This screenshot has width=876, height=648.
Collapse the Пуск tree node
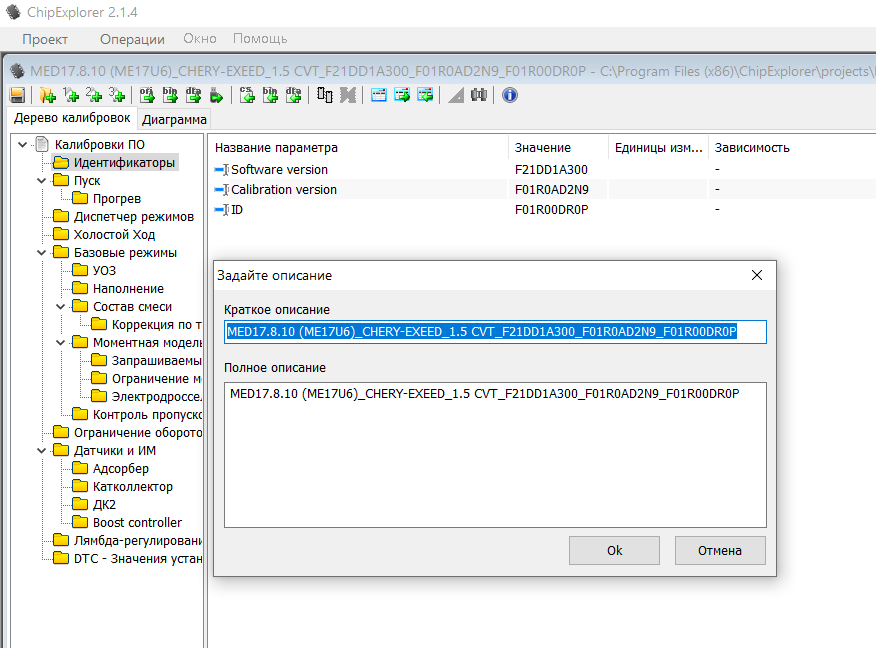pyautogui.click(x=41, y=181)
